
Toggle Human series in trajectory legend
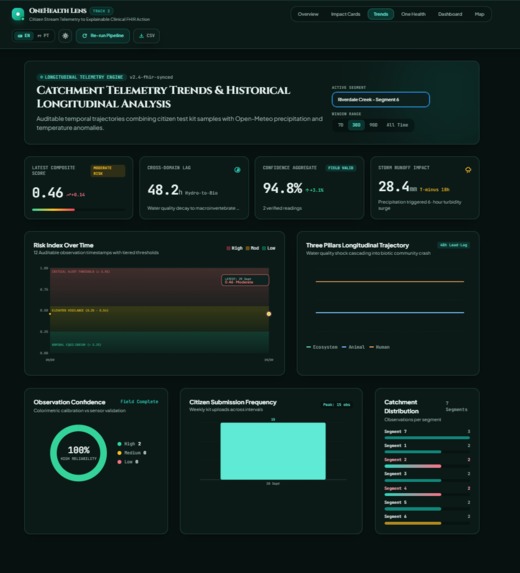[379, 347]
